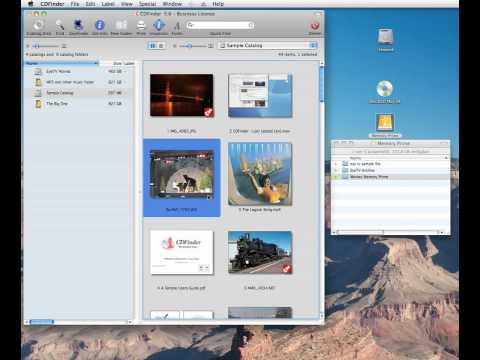Click the Name column header in catalog list

click(62, 63)
